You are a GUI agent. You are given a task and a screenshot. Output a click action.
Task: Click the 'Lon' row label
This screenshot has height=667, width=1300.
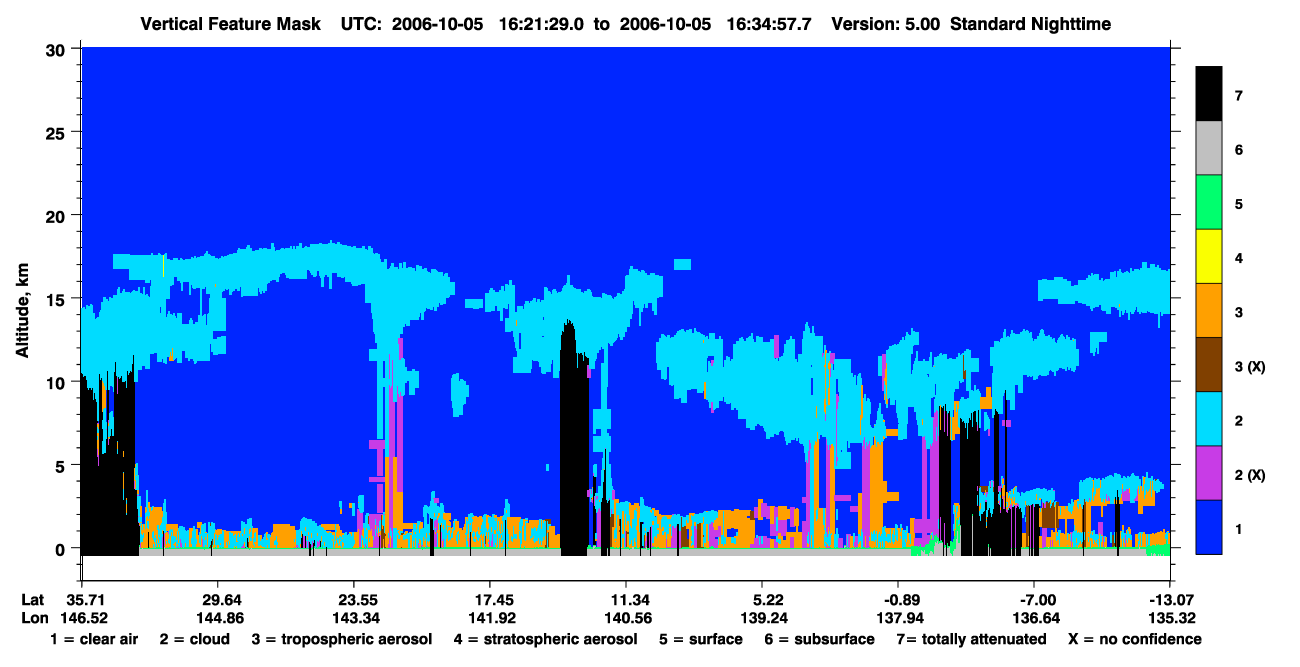coord(33,618)
